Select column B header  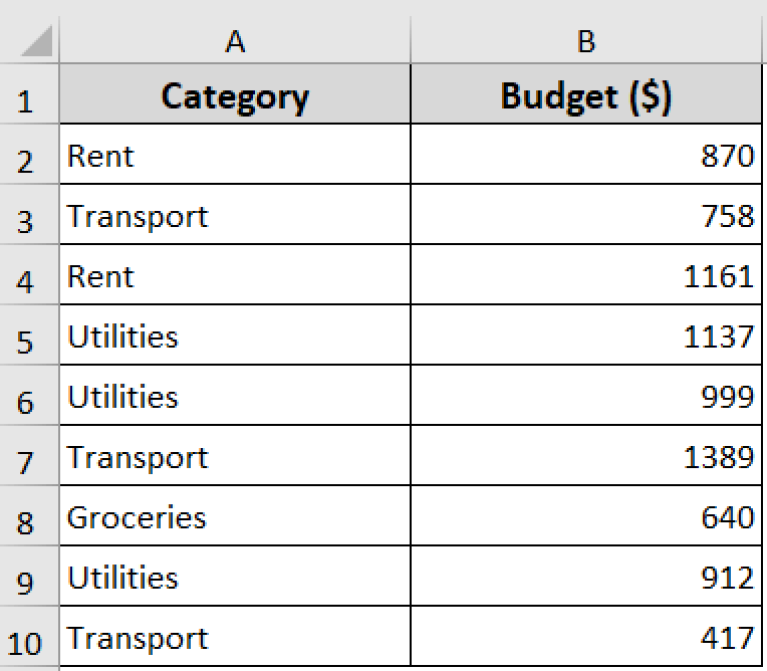point(586,41)
